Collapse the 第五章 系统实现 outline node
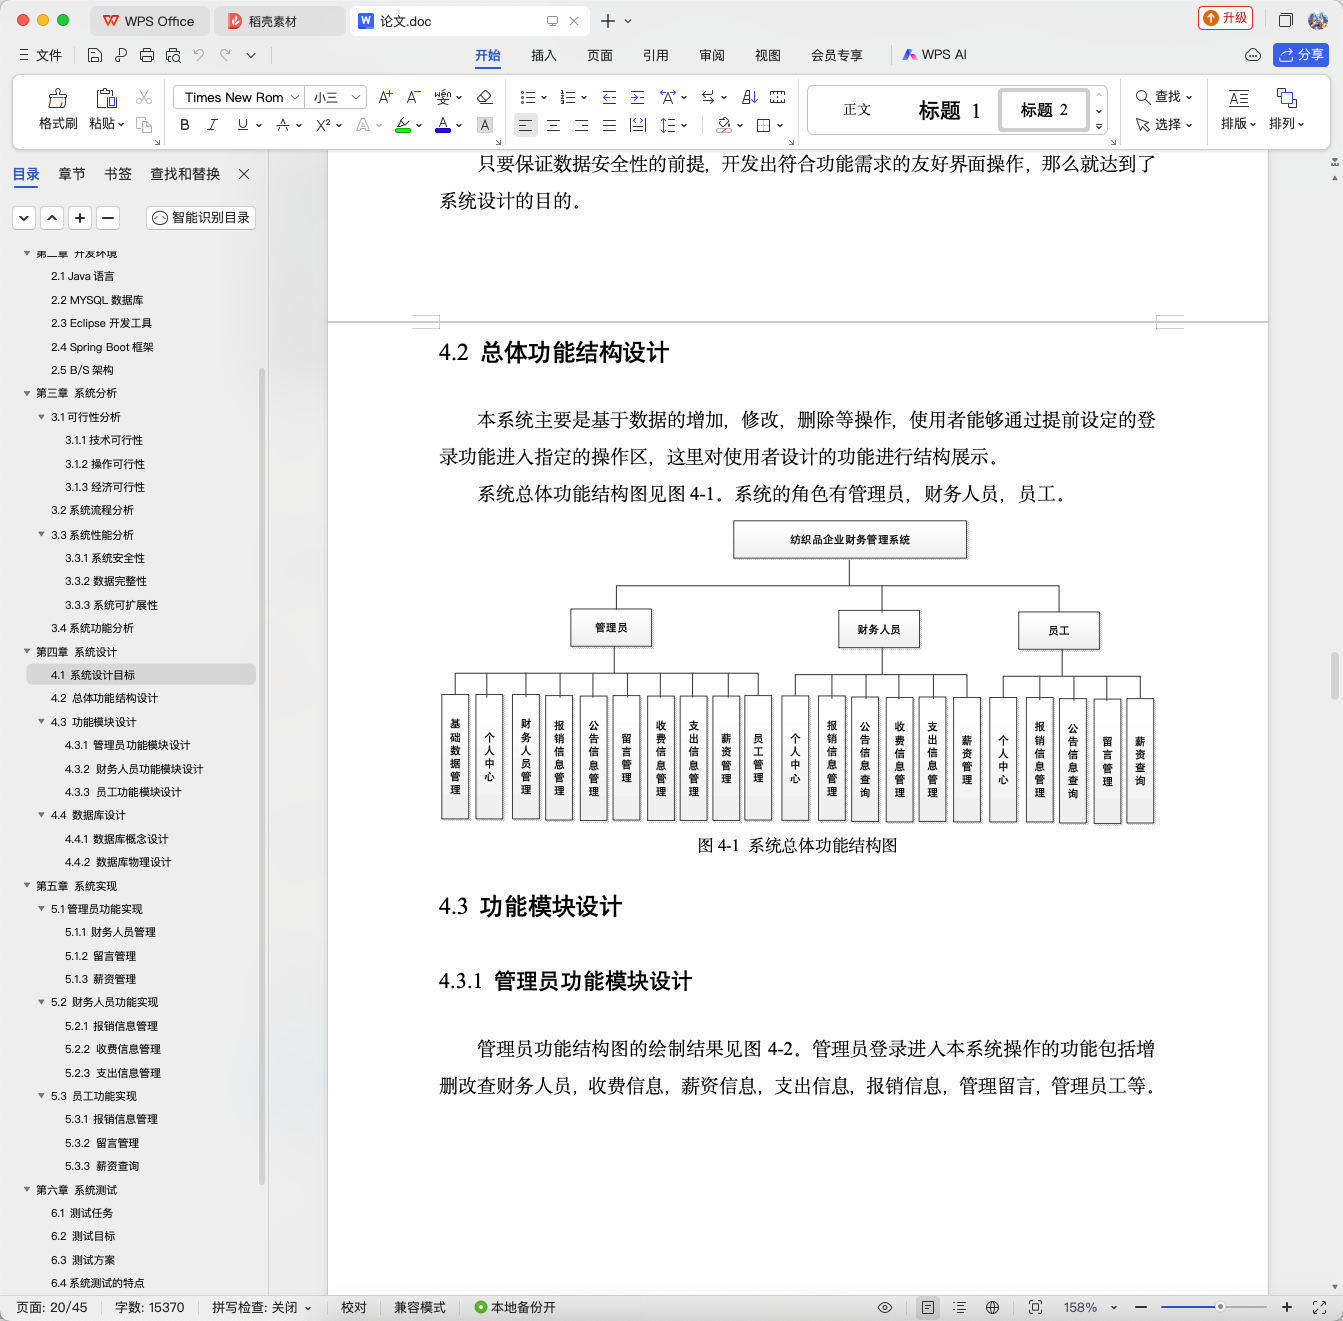Viewport: 1343px width, 1321px height. click(27, 885)
